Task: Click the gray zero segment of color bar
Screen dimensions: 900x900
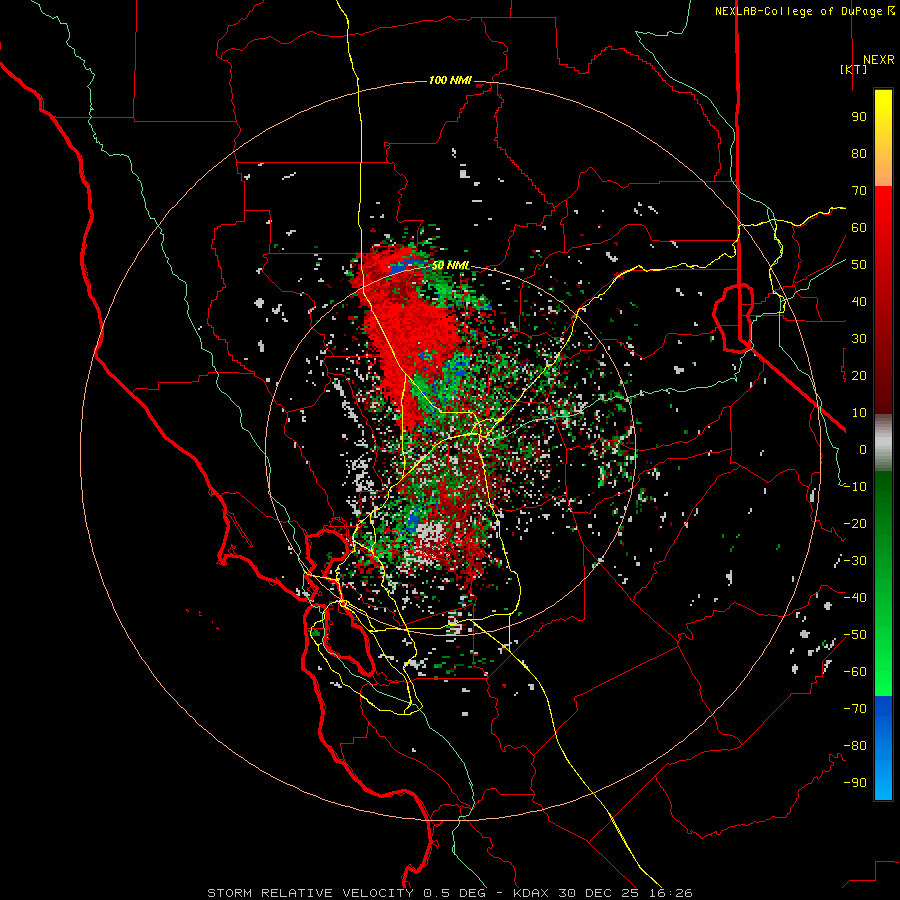Action: pyautogui.click(x=883, y=443)
